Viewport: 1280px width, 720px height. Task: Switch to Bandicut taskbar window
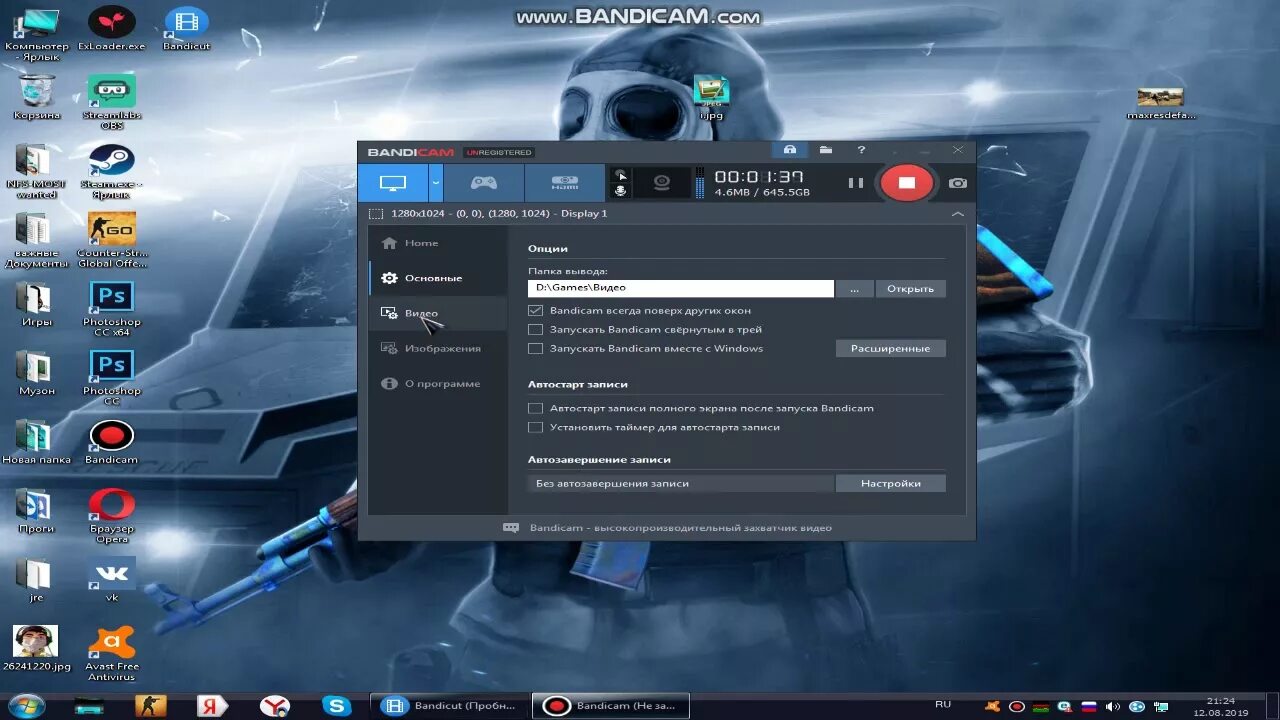click(449, 706)
